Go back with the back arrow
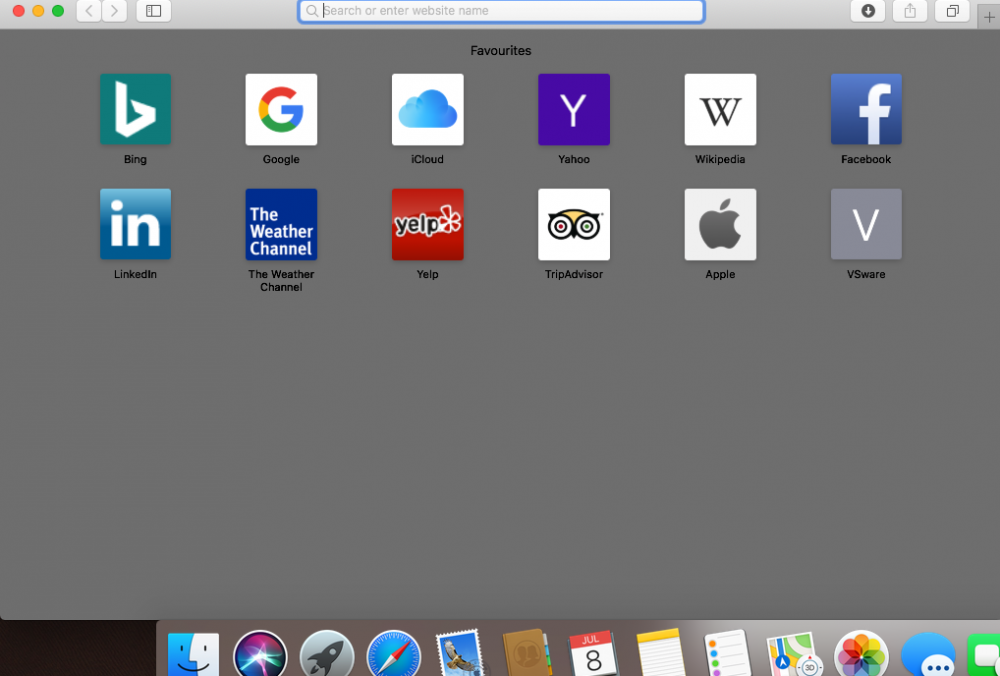 (89, 11)
